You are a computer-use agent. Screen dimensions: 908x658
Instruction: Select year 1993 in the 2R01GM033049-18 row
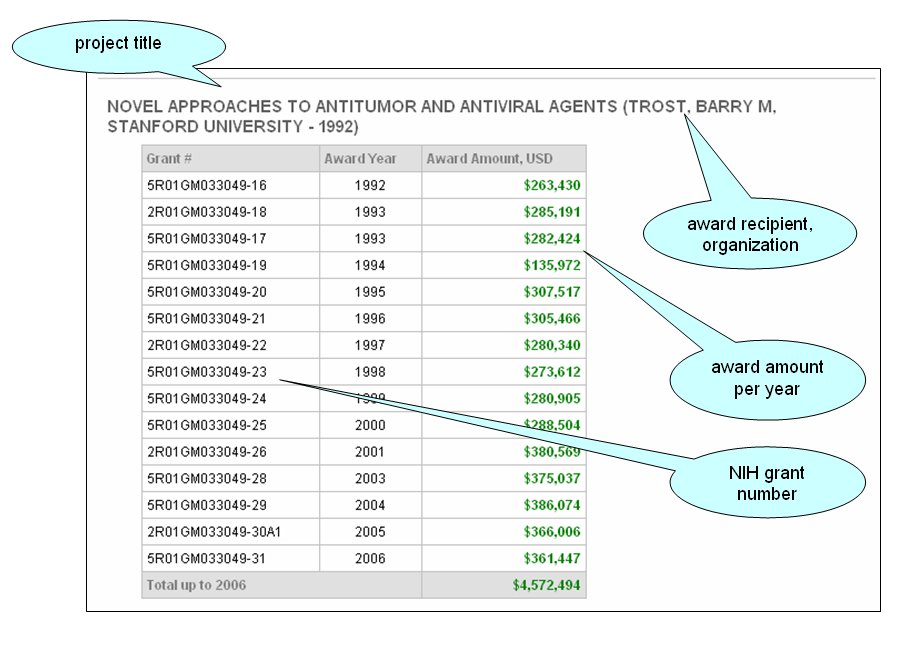point(370,212)
